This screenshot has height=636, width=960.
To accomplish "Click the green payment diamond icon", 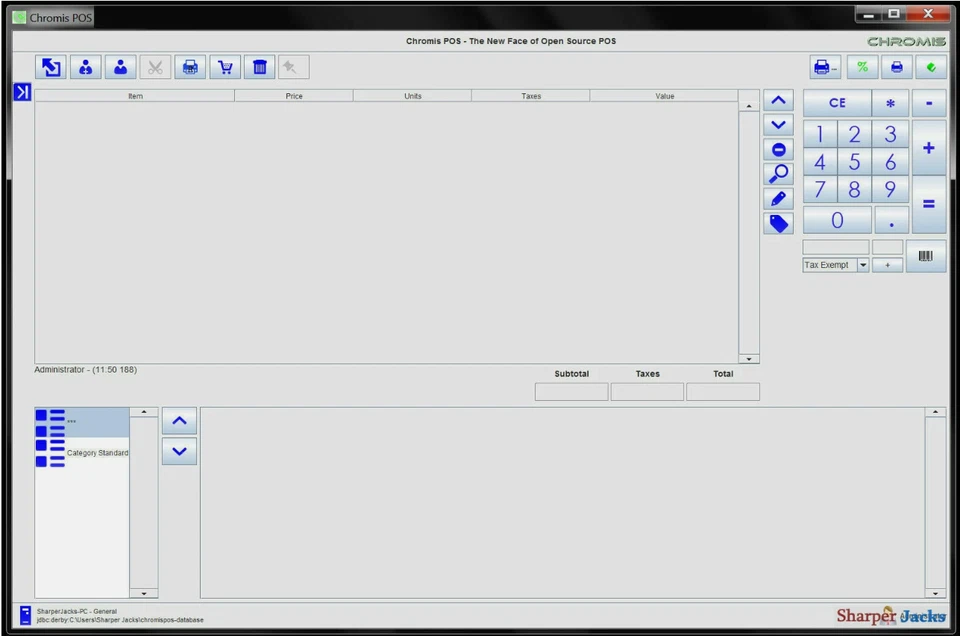I will 929,66.
